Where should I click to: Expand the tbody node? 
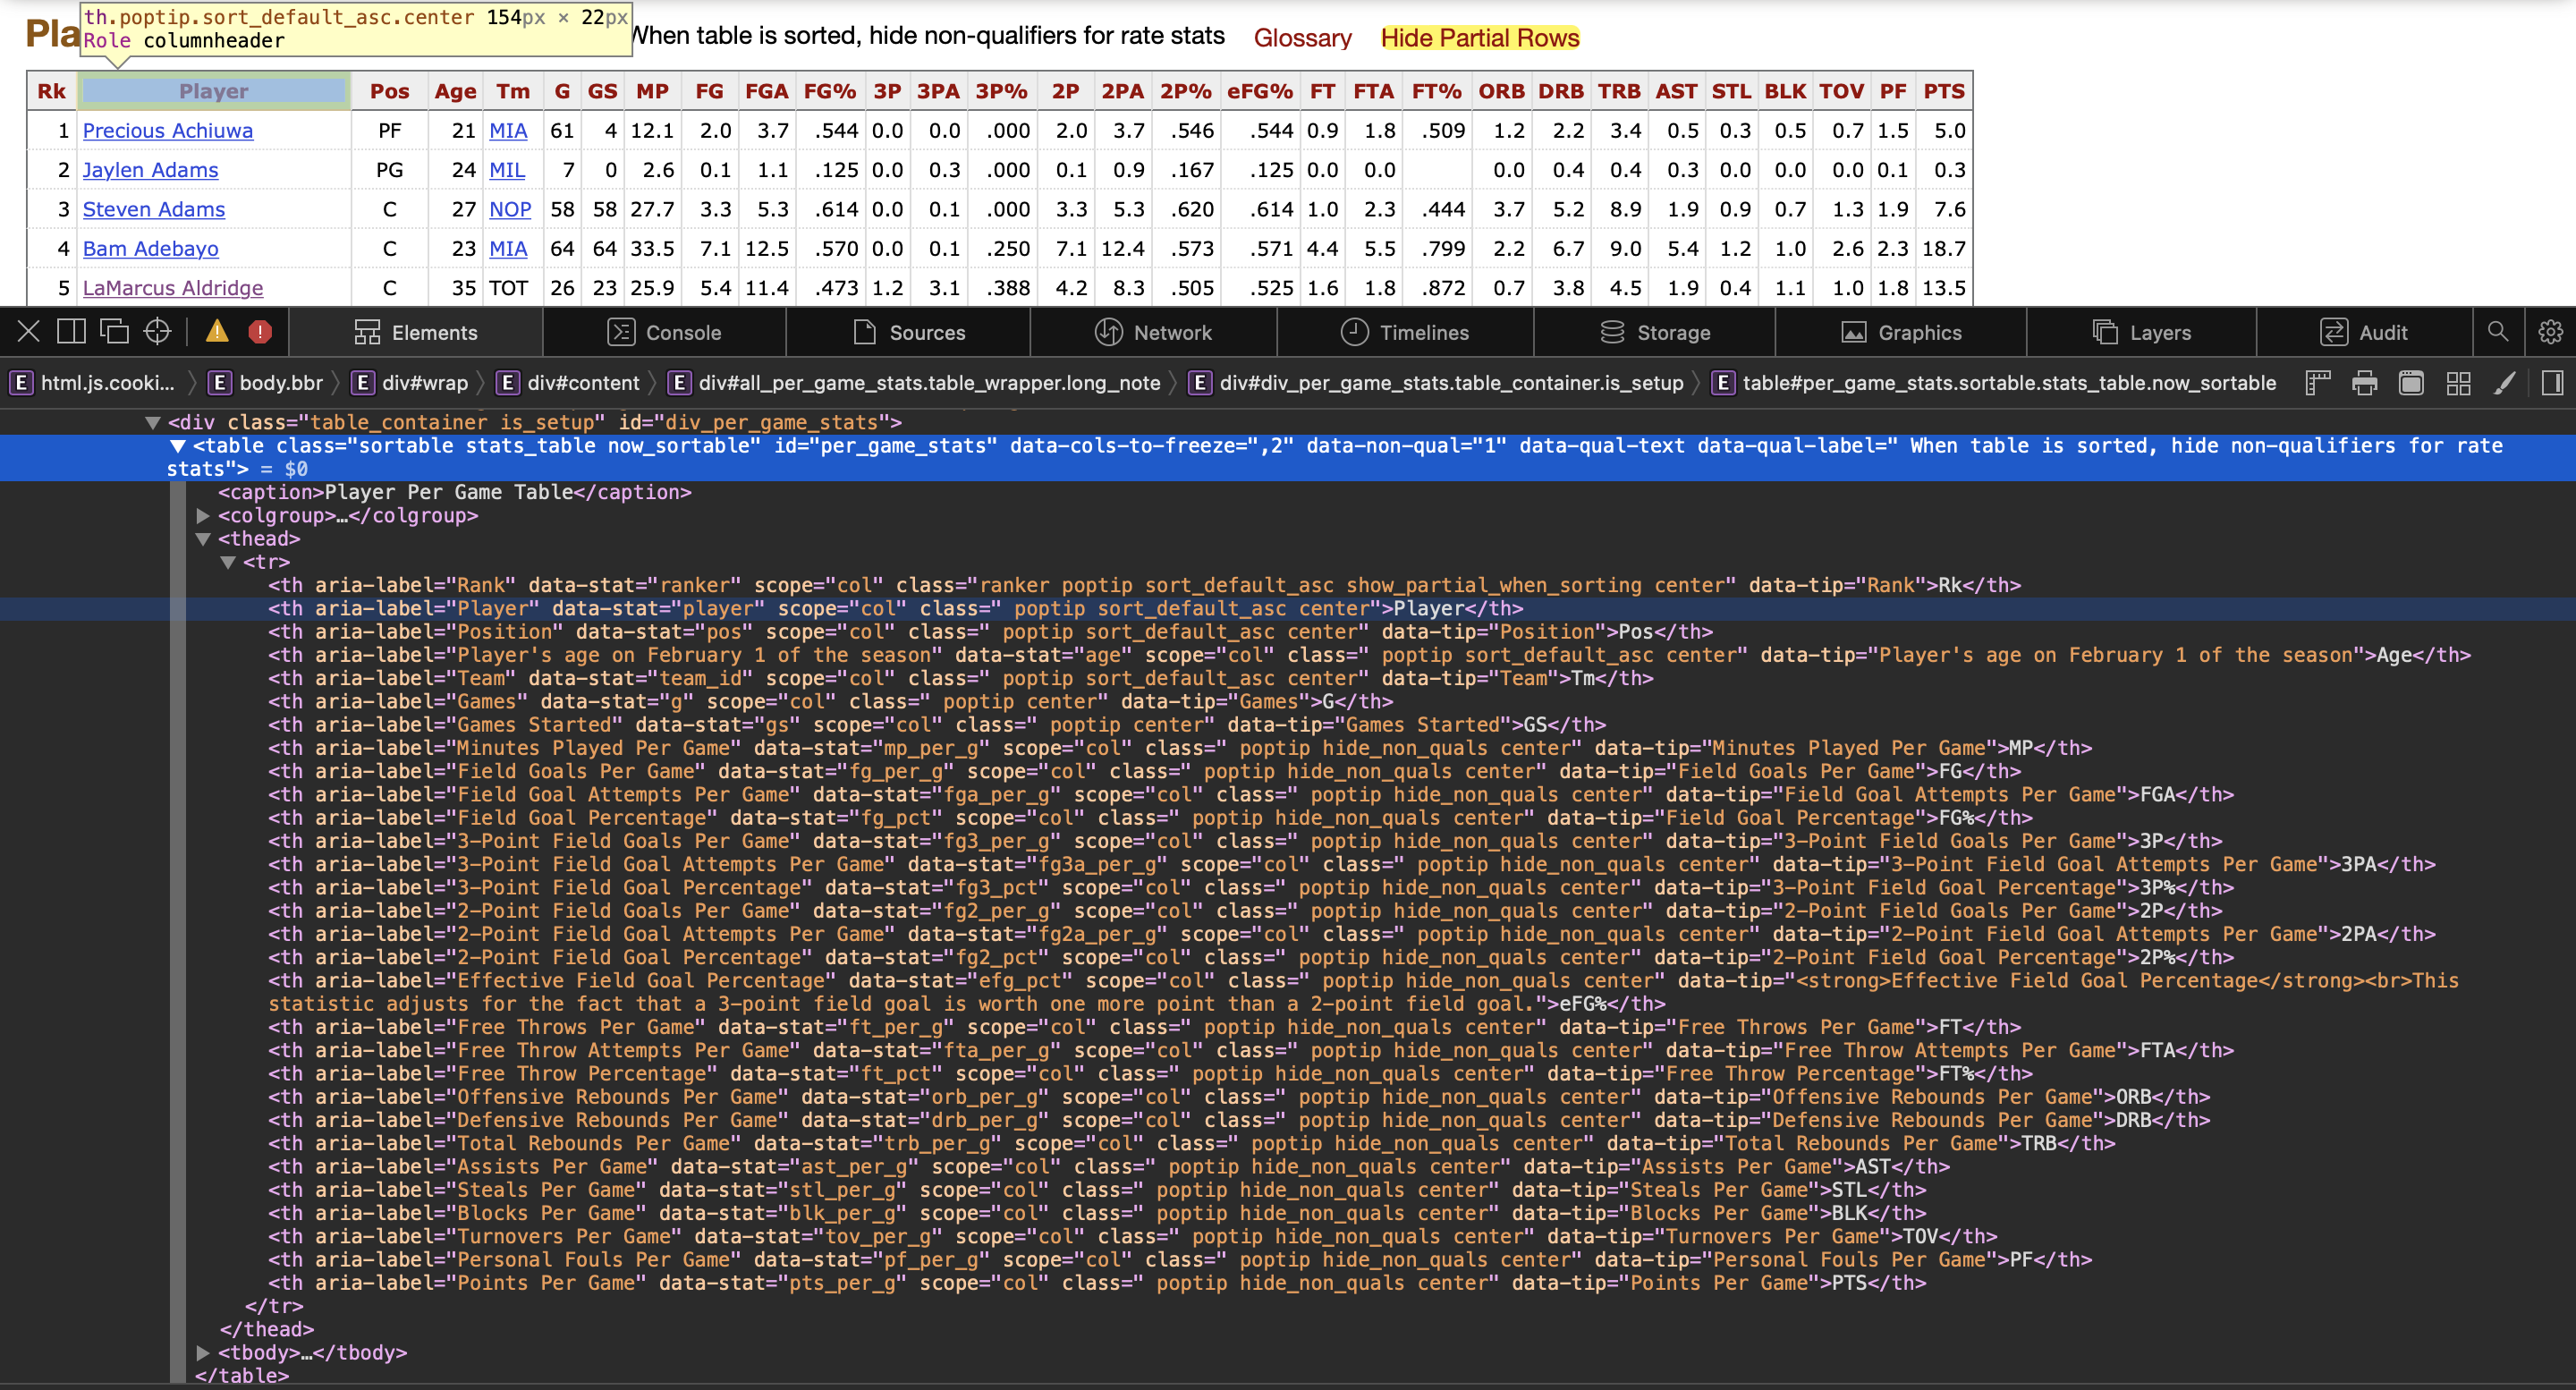pyautogui.click(x=203, y=1353)
